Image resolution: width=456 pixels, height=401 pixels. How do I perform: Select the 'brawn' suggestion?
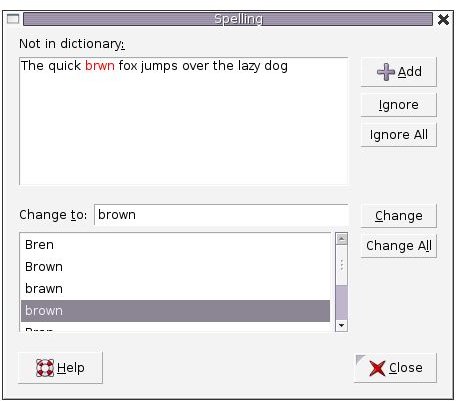[x=175, y=289]
